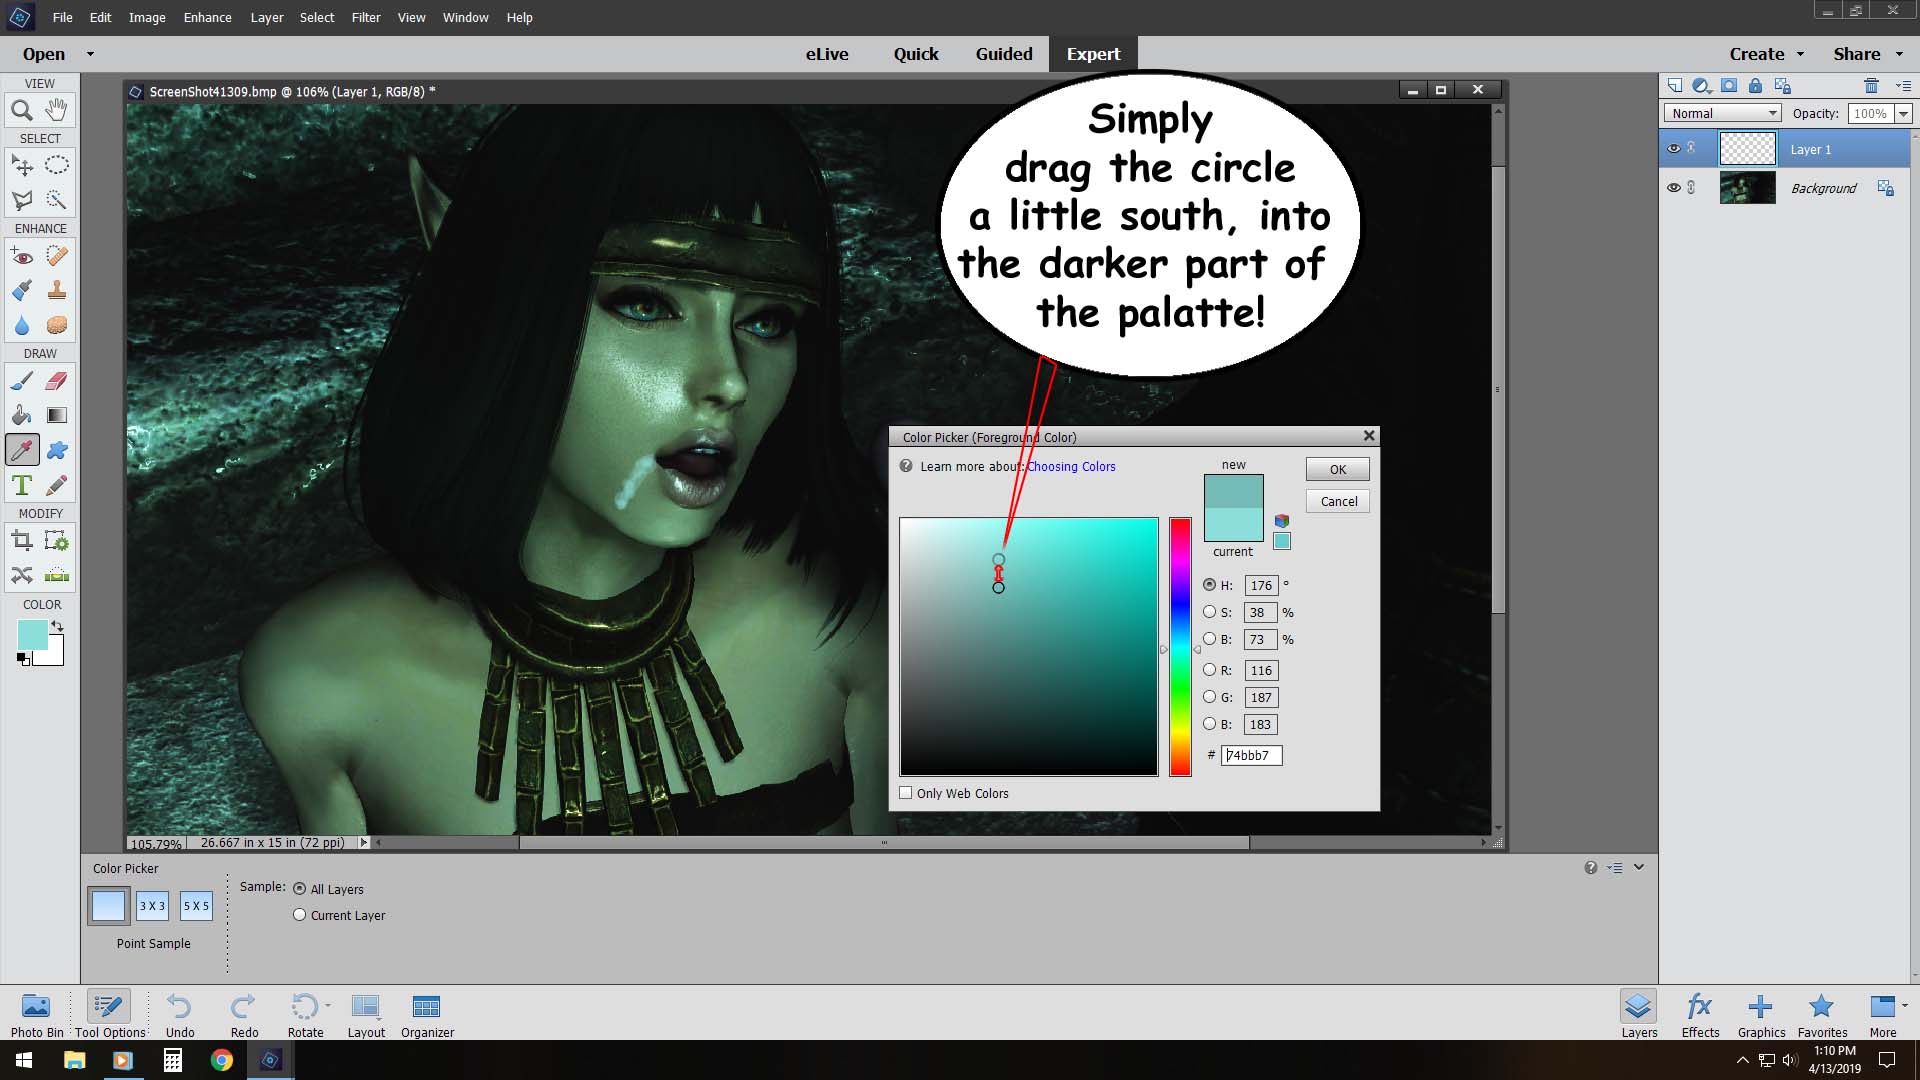
Task: Toggle visibility of Layer 1
Action: [x=1673, y=149]
